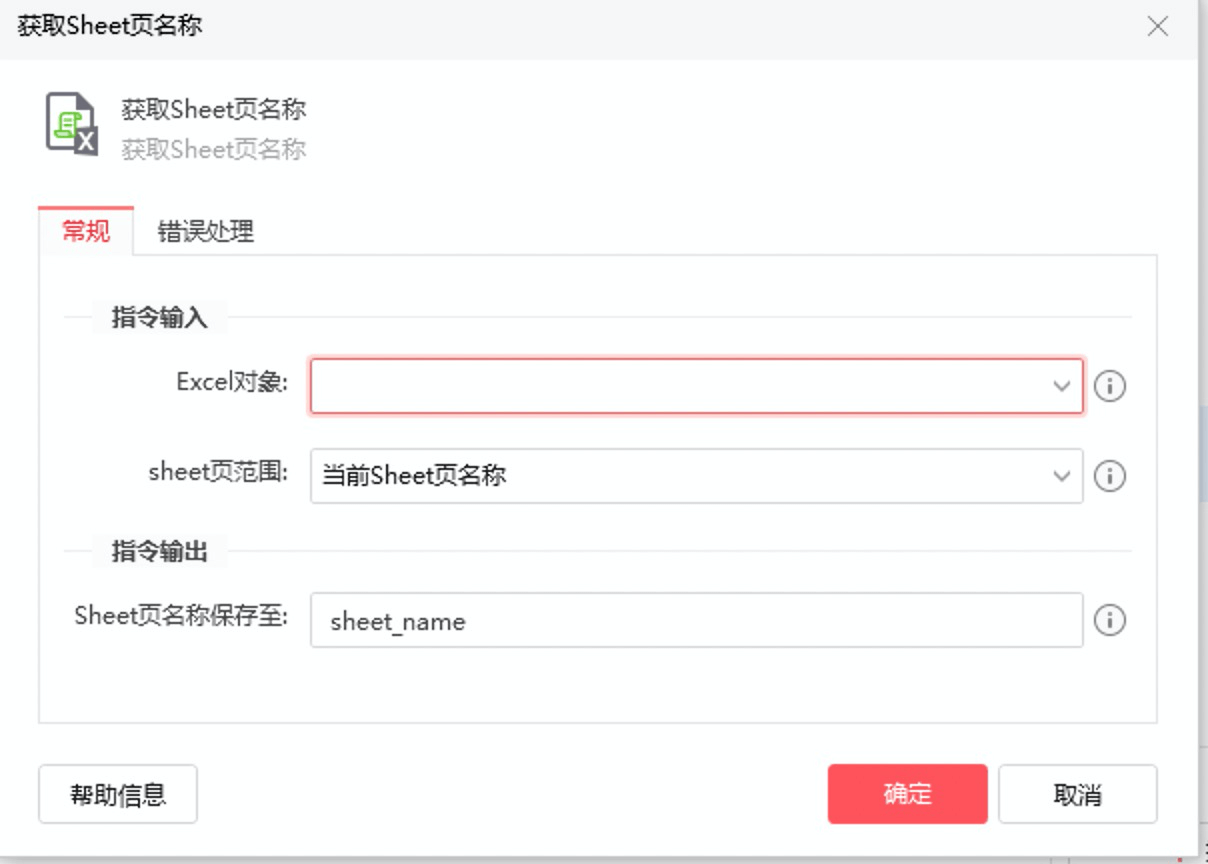The image size is (1208, 864).
Task: Expand the sheet页范围 dropdown arrow
Action: click(x=1062, y=476)
